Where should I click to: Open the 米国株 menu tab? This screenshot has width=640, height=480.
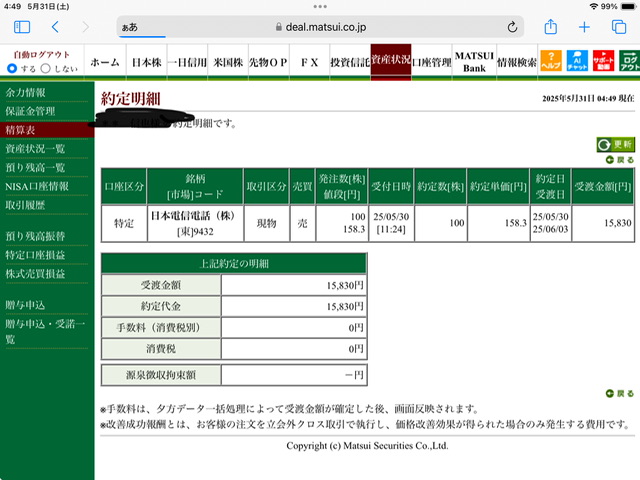pos(228,62)
